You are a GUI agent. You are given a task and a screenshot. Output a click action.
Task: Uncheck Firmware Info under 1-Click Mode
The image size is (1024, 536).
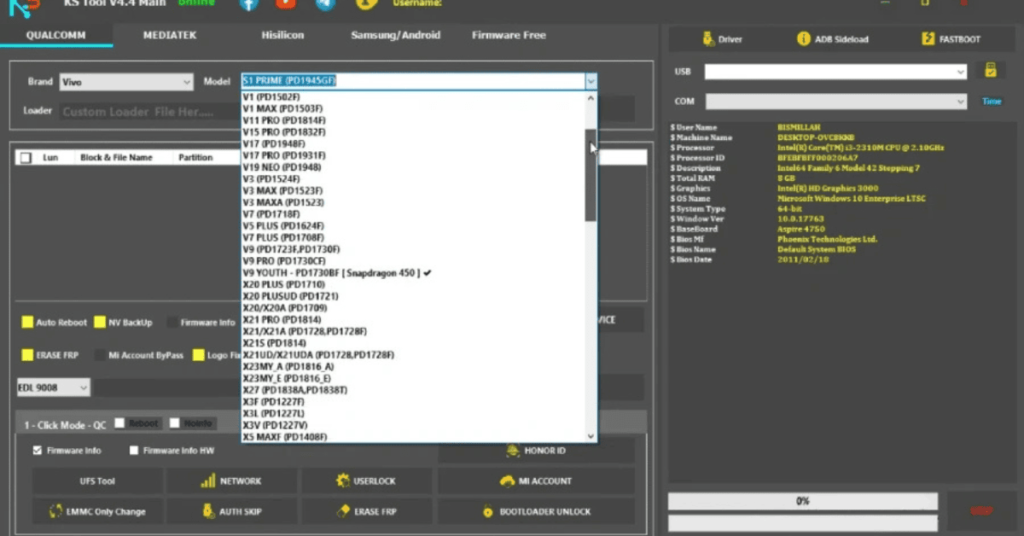[x=37, y=450]
